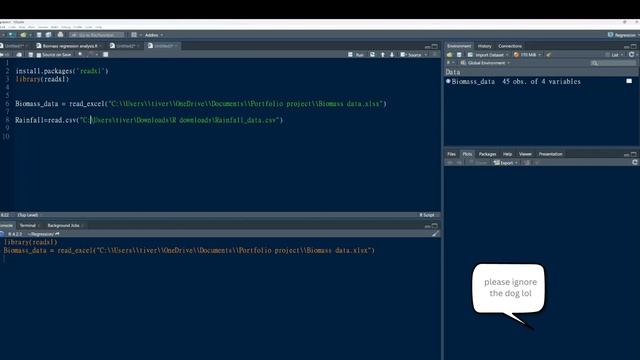Open the Source button dropdown arrow
640x360 pixels.
tap(426, 55)
